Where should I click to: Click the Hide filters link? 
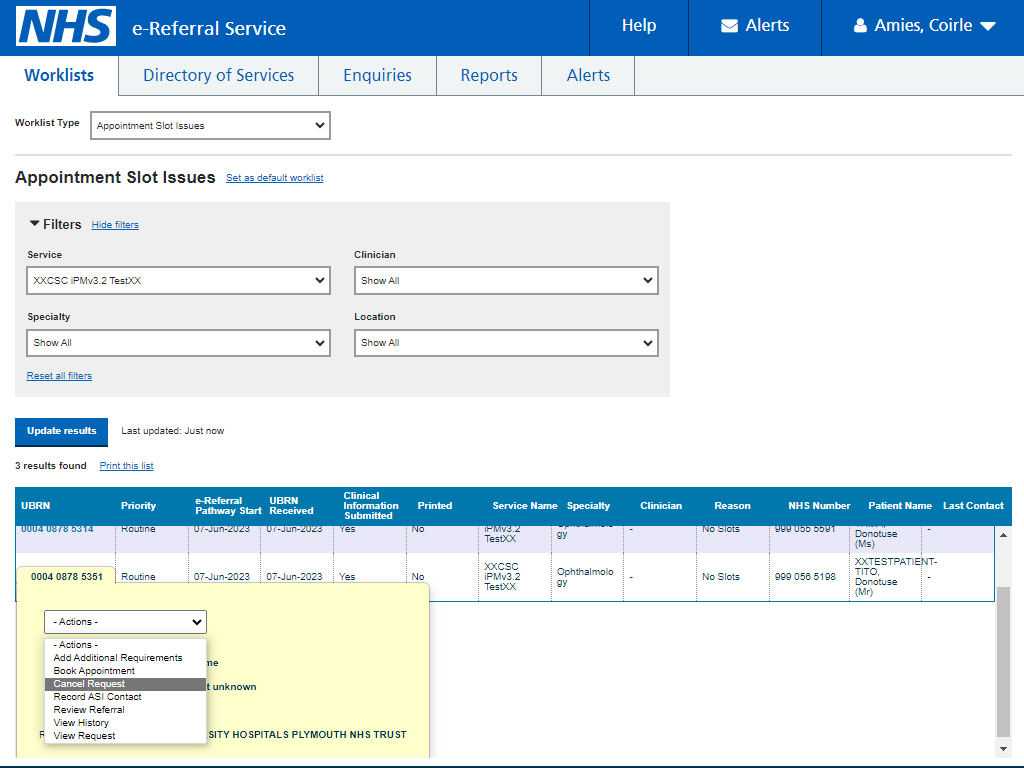(x=115, y=225)
